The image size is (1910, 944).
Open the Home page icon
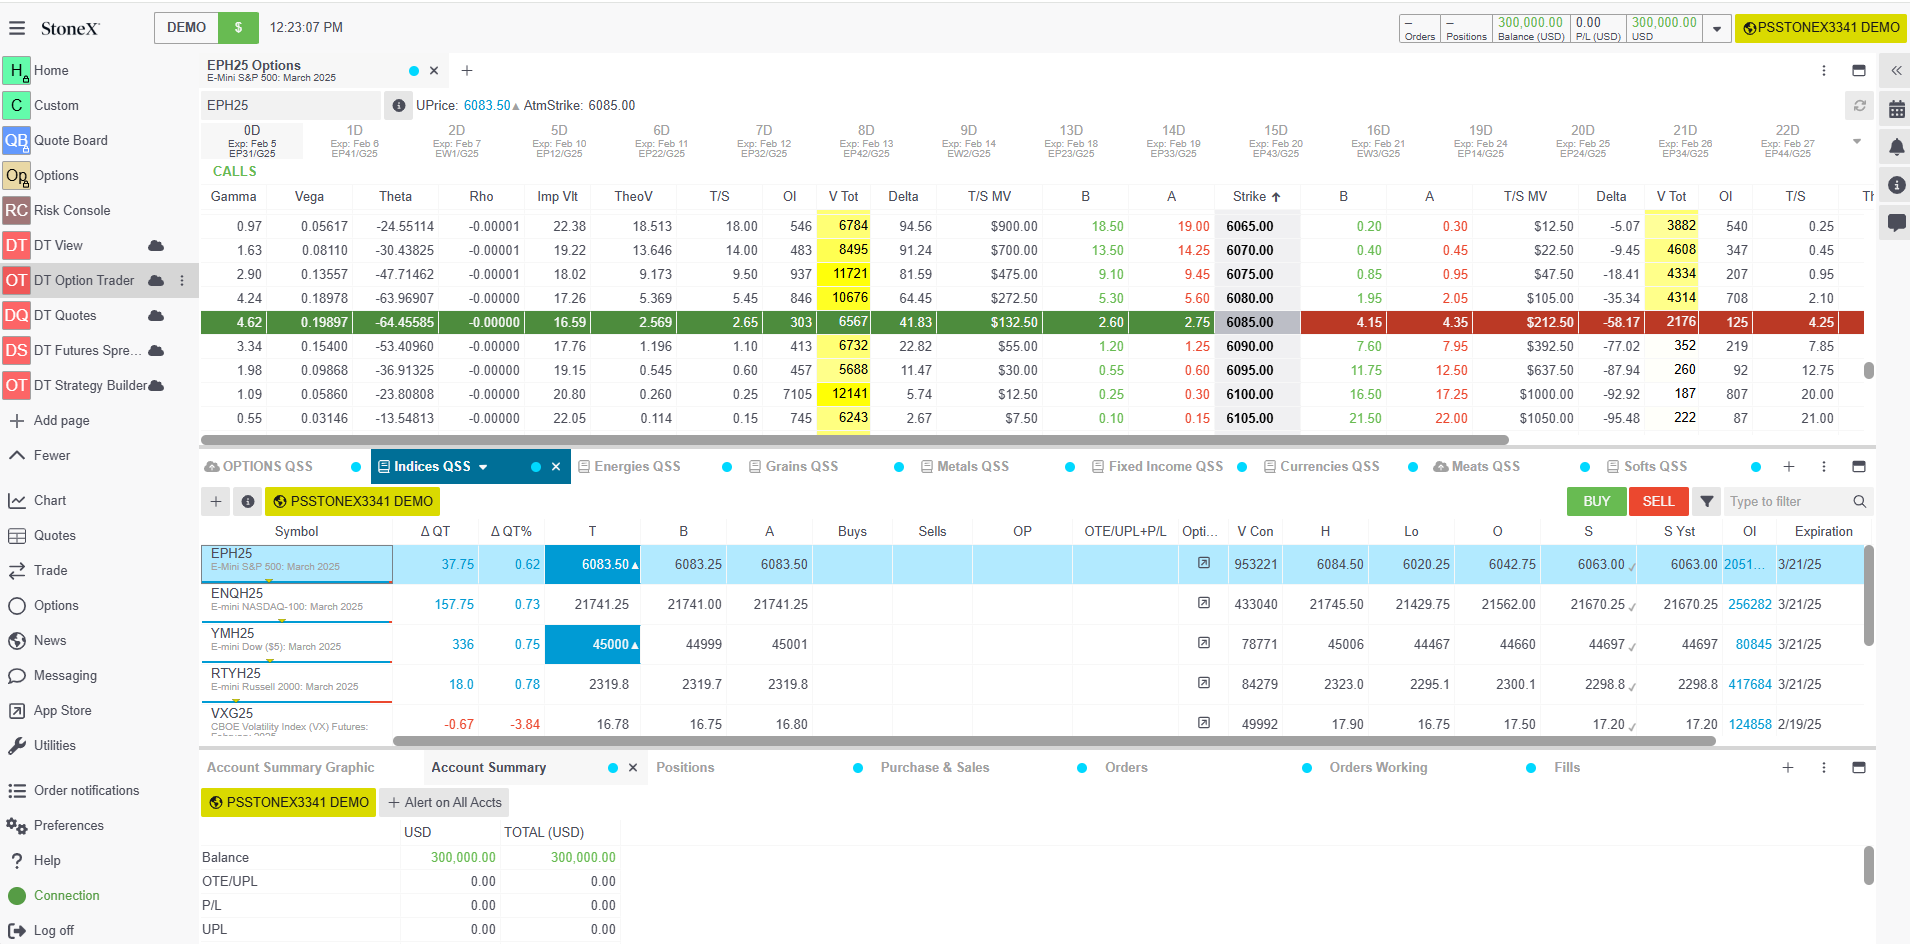pyautogui.click(x=16, y=70)
